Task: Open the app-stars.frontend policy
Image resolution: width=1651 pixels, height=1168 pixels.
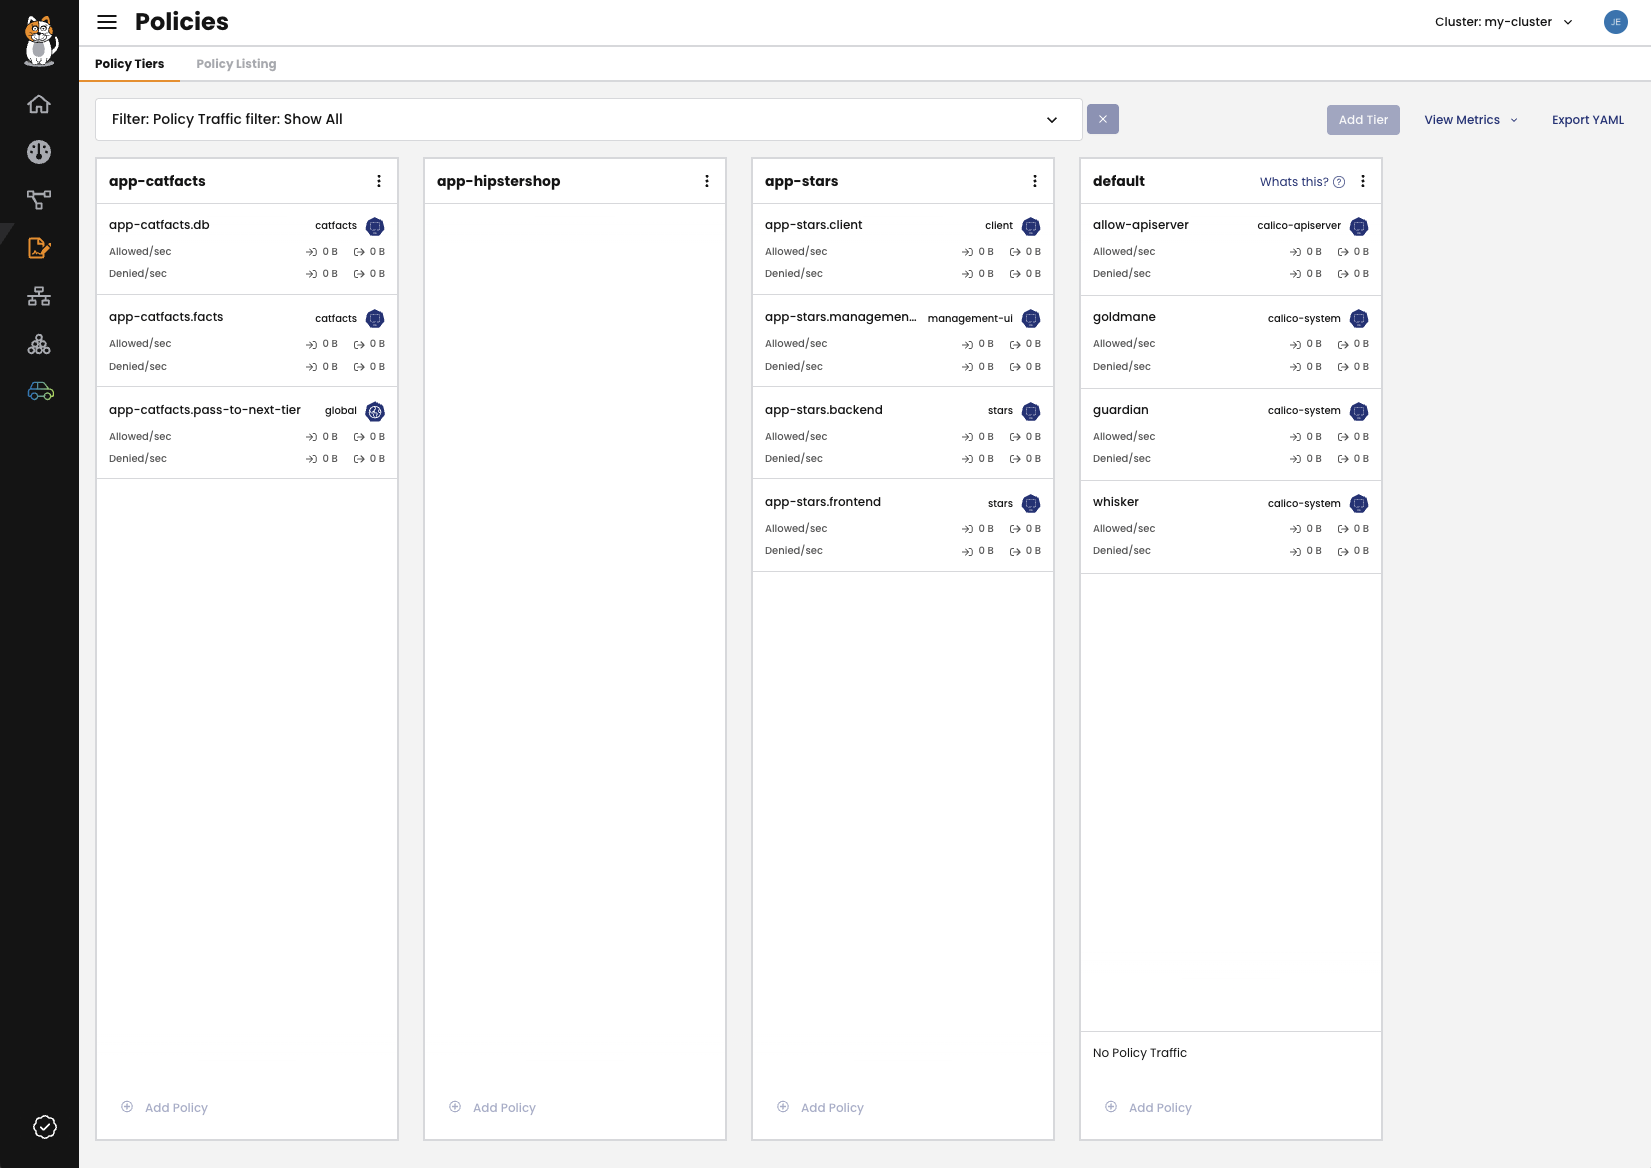Action: (x=823, y=502)
